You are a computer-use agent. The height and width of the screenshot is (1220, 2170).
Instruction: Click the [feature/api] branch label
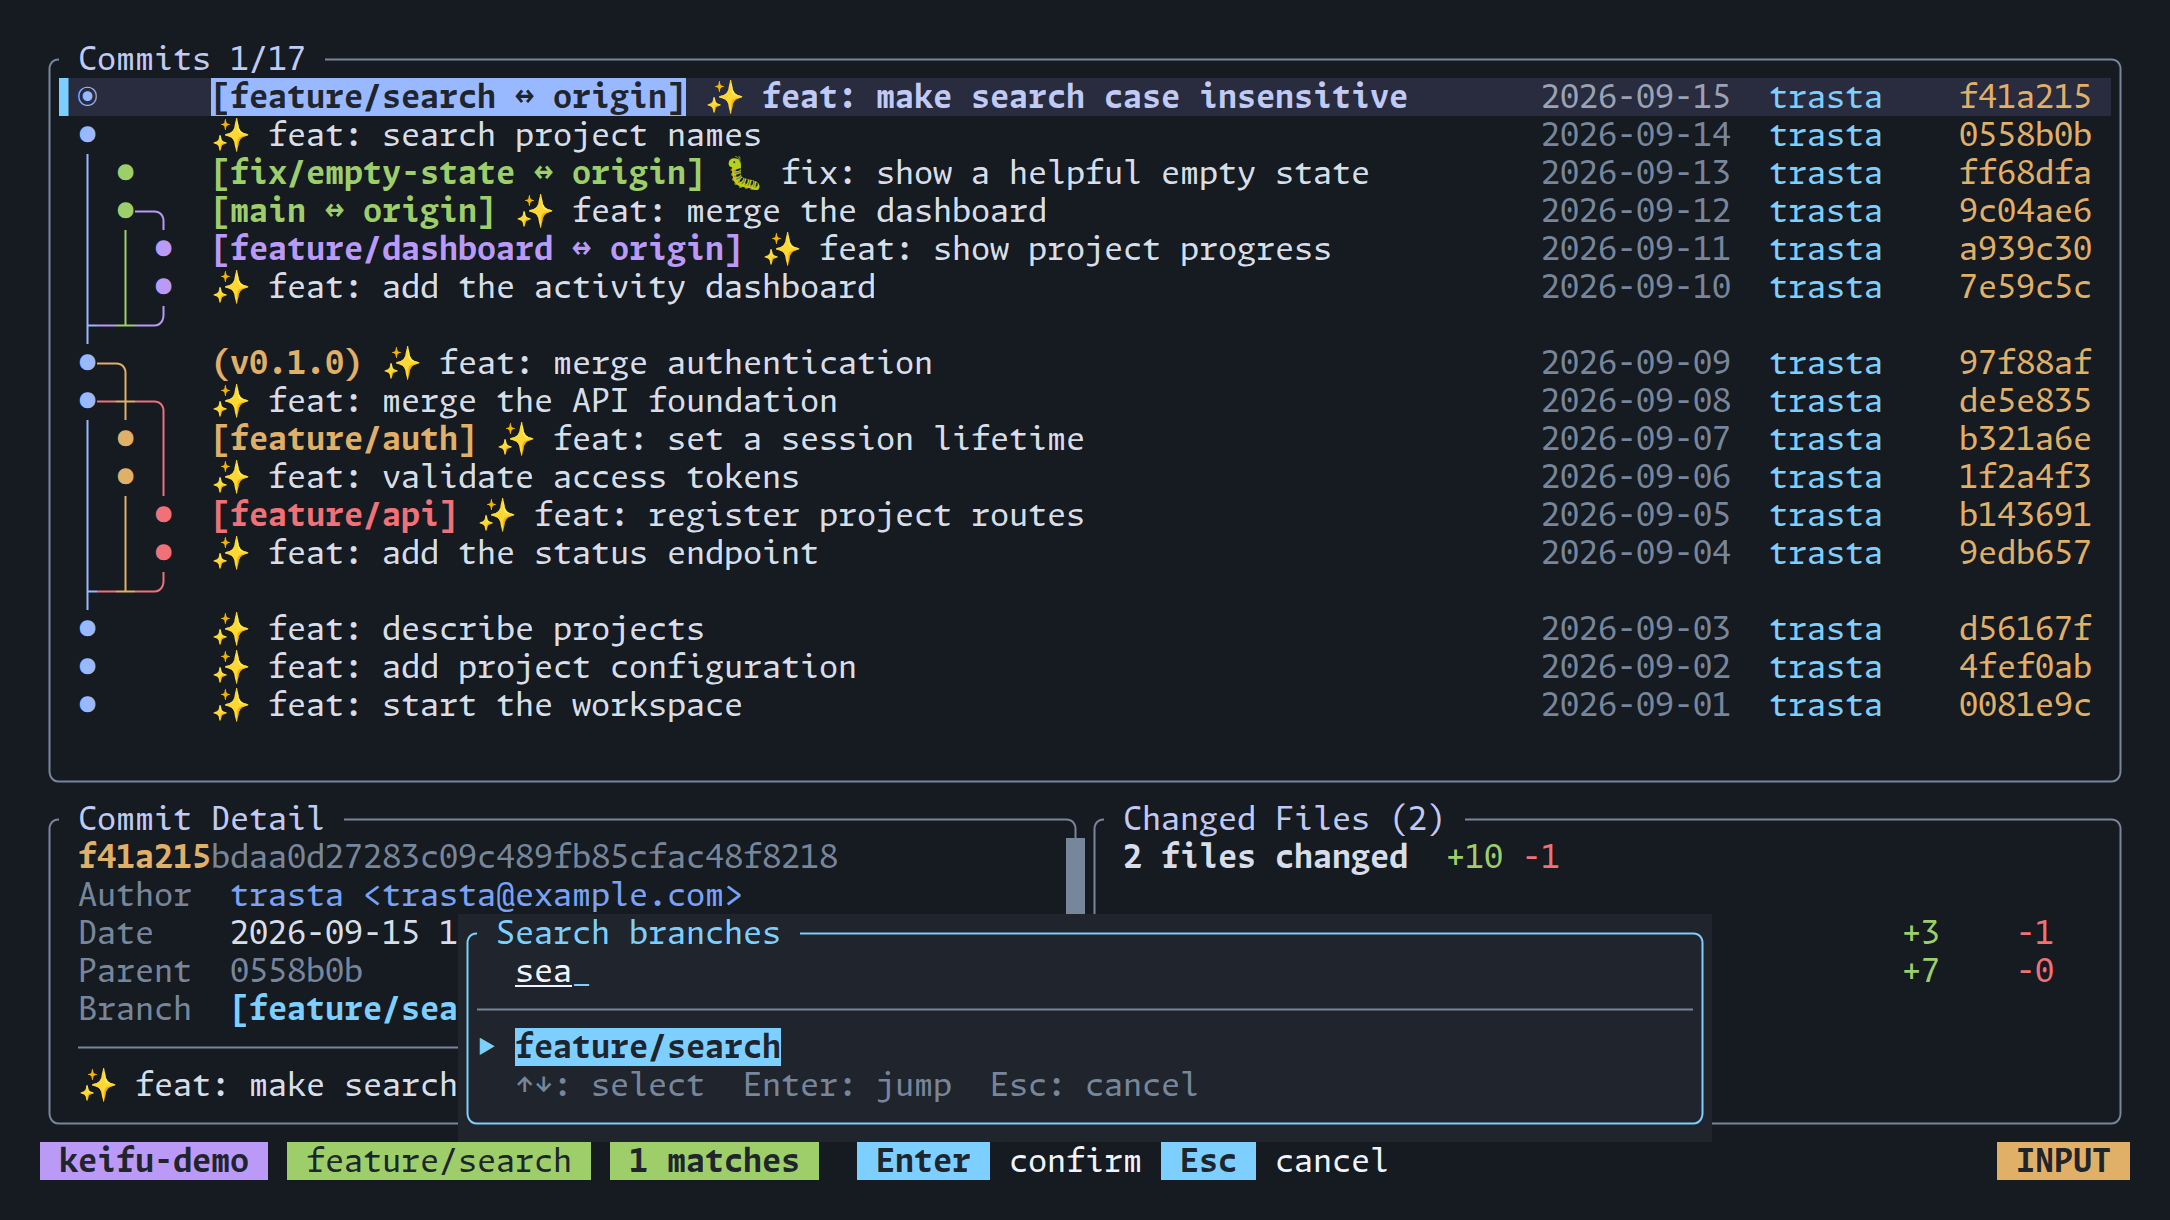(335, 515)
